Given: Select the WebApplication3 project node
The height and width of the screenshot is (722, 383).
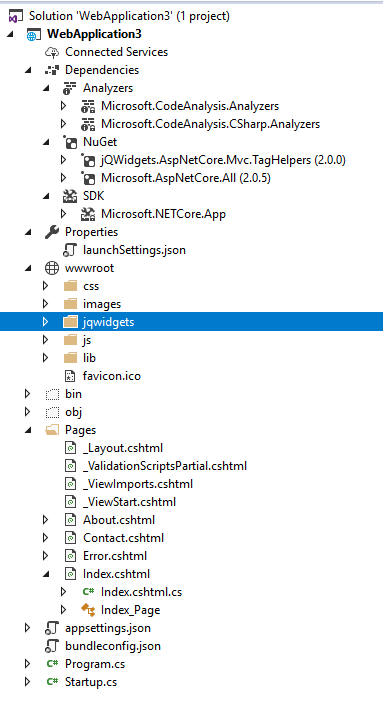Looking at the screenshot, I should pos(94,34).
